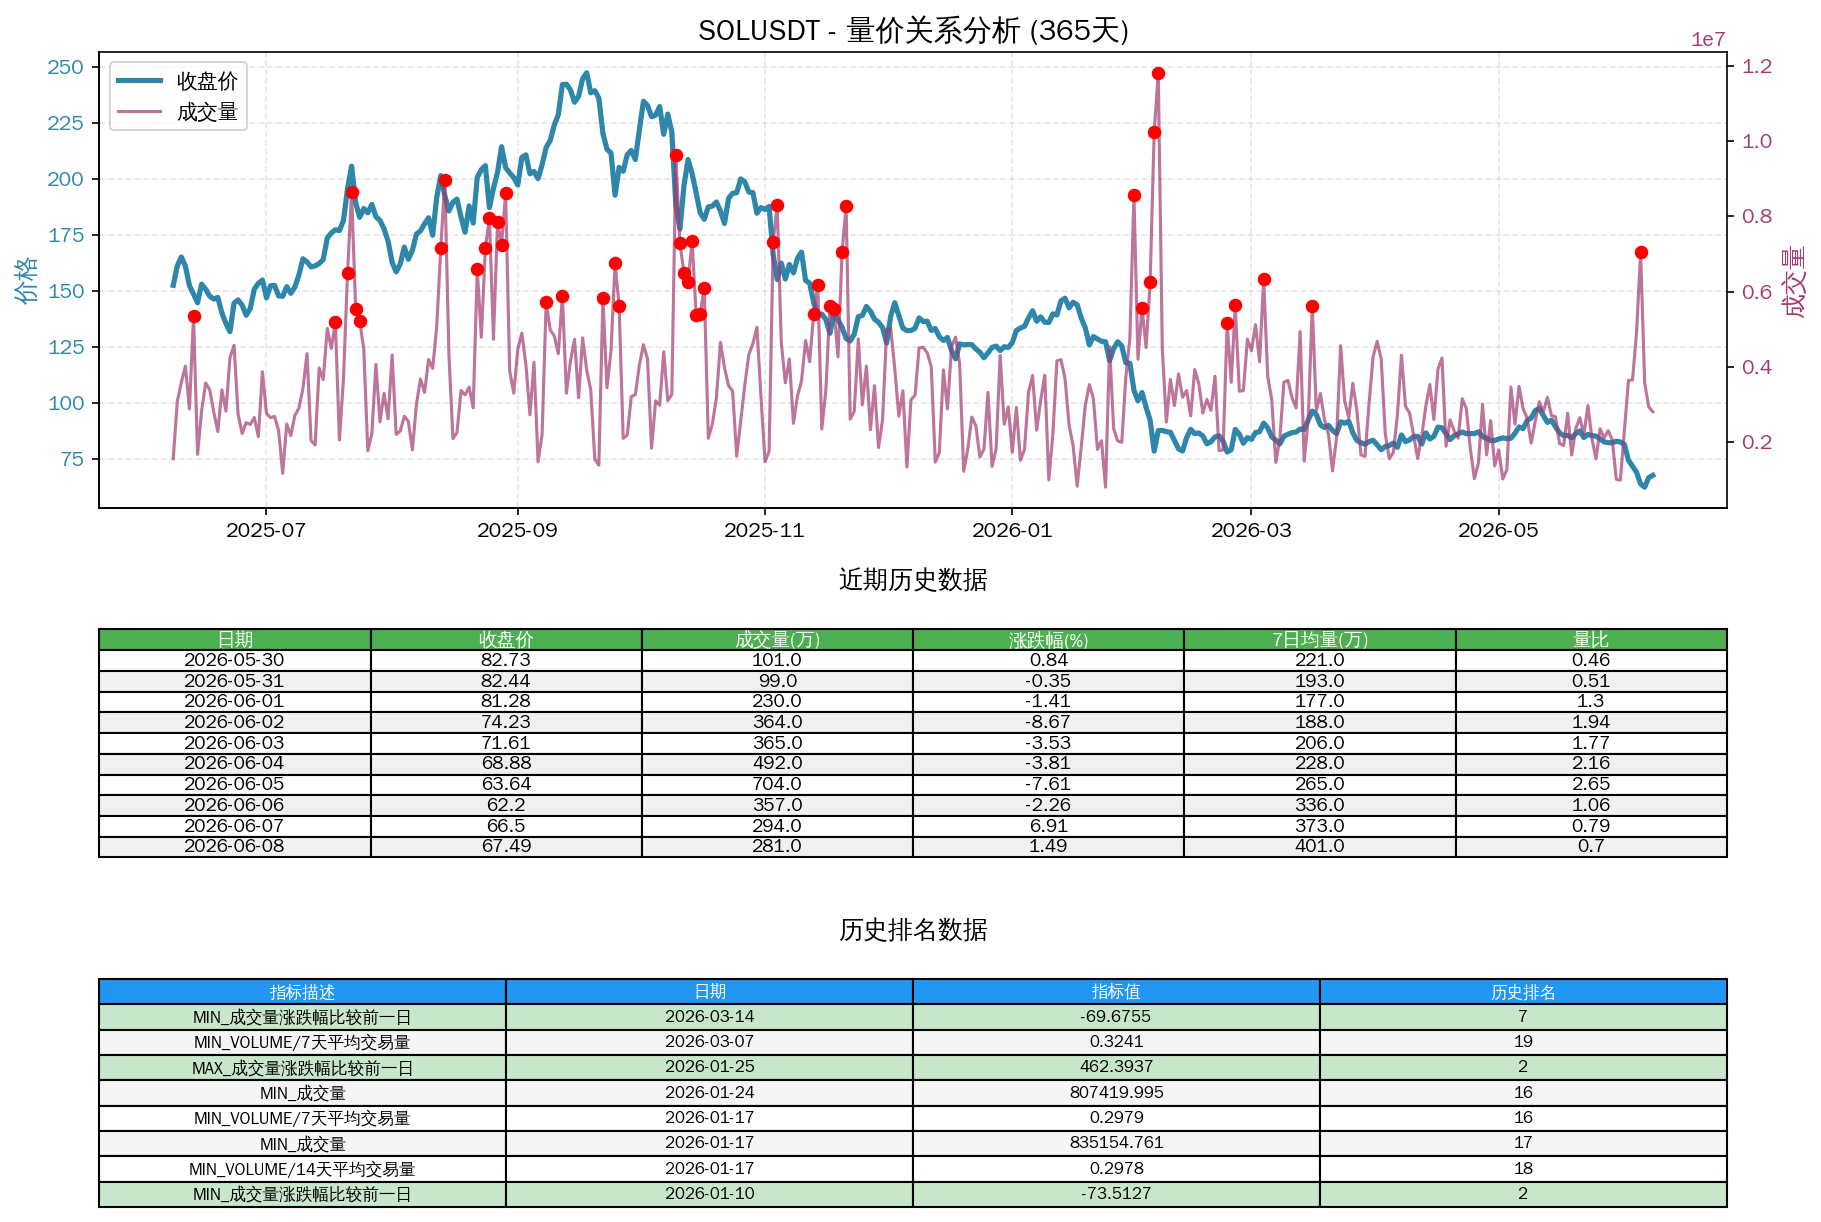The width and height of the screenshot is (1821, 1222).
Task: Select the 收盘价 legend entry
Action: [x=178, y=81]
